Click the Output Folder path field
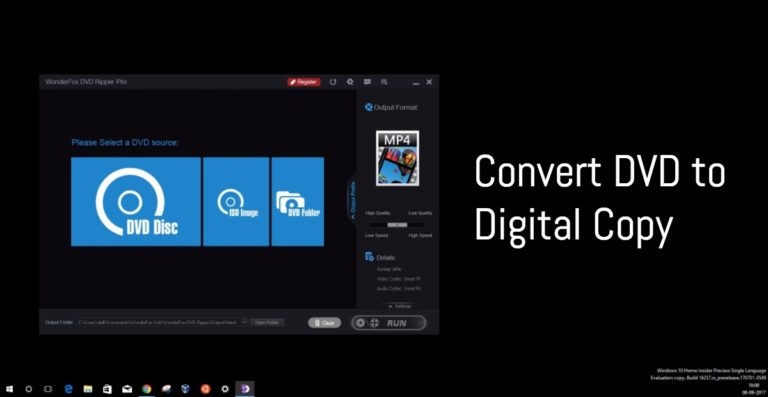This screenshot has width=768, height=397. coord(157,323)
